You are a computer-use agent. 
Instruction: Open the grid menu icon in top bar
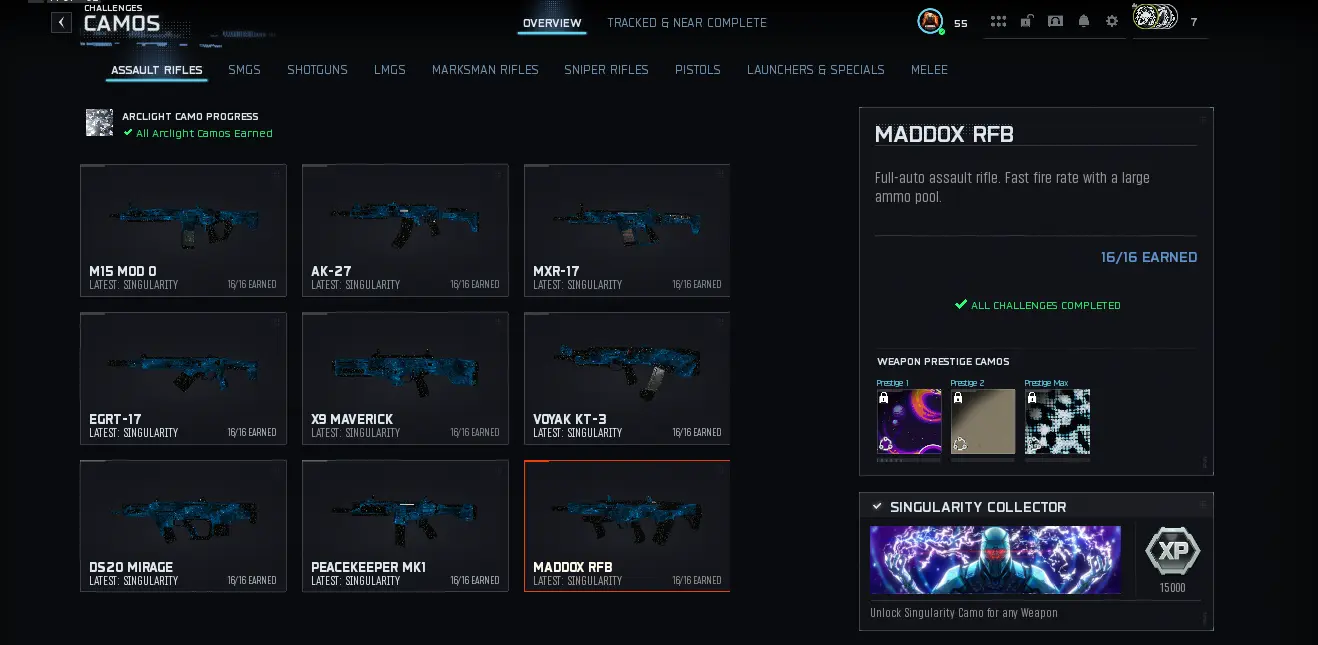pos(998,21)
